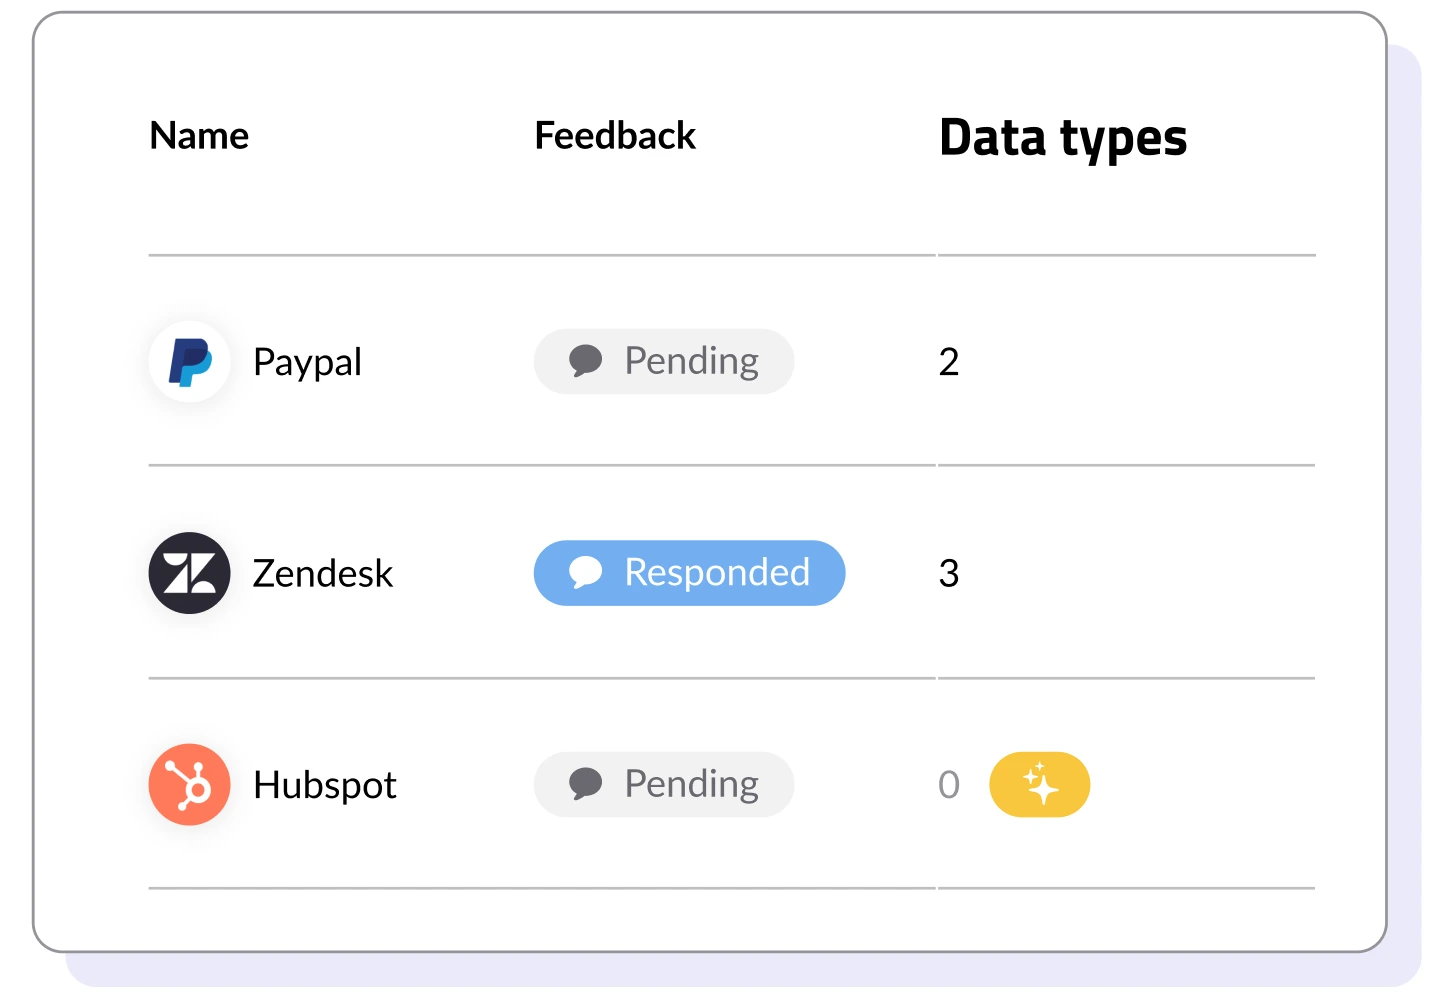
Task: Click the speech bubble in Hubspot's Pending badge
Action: tap(585, 785)
